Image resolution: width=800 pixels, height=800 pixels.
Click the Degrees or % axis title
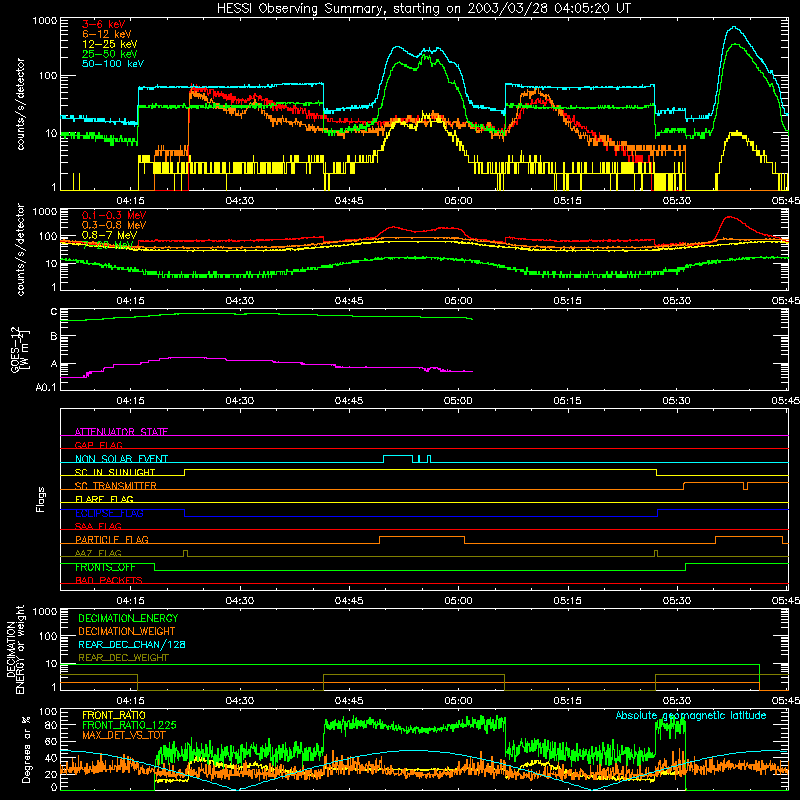pyautogui.click(x=26, y=749)
